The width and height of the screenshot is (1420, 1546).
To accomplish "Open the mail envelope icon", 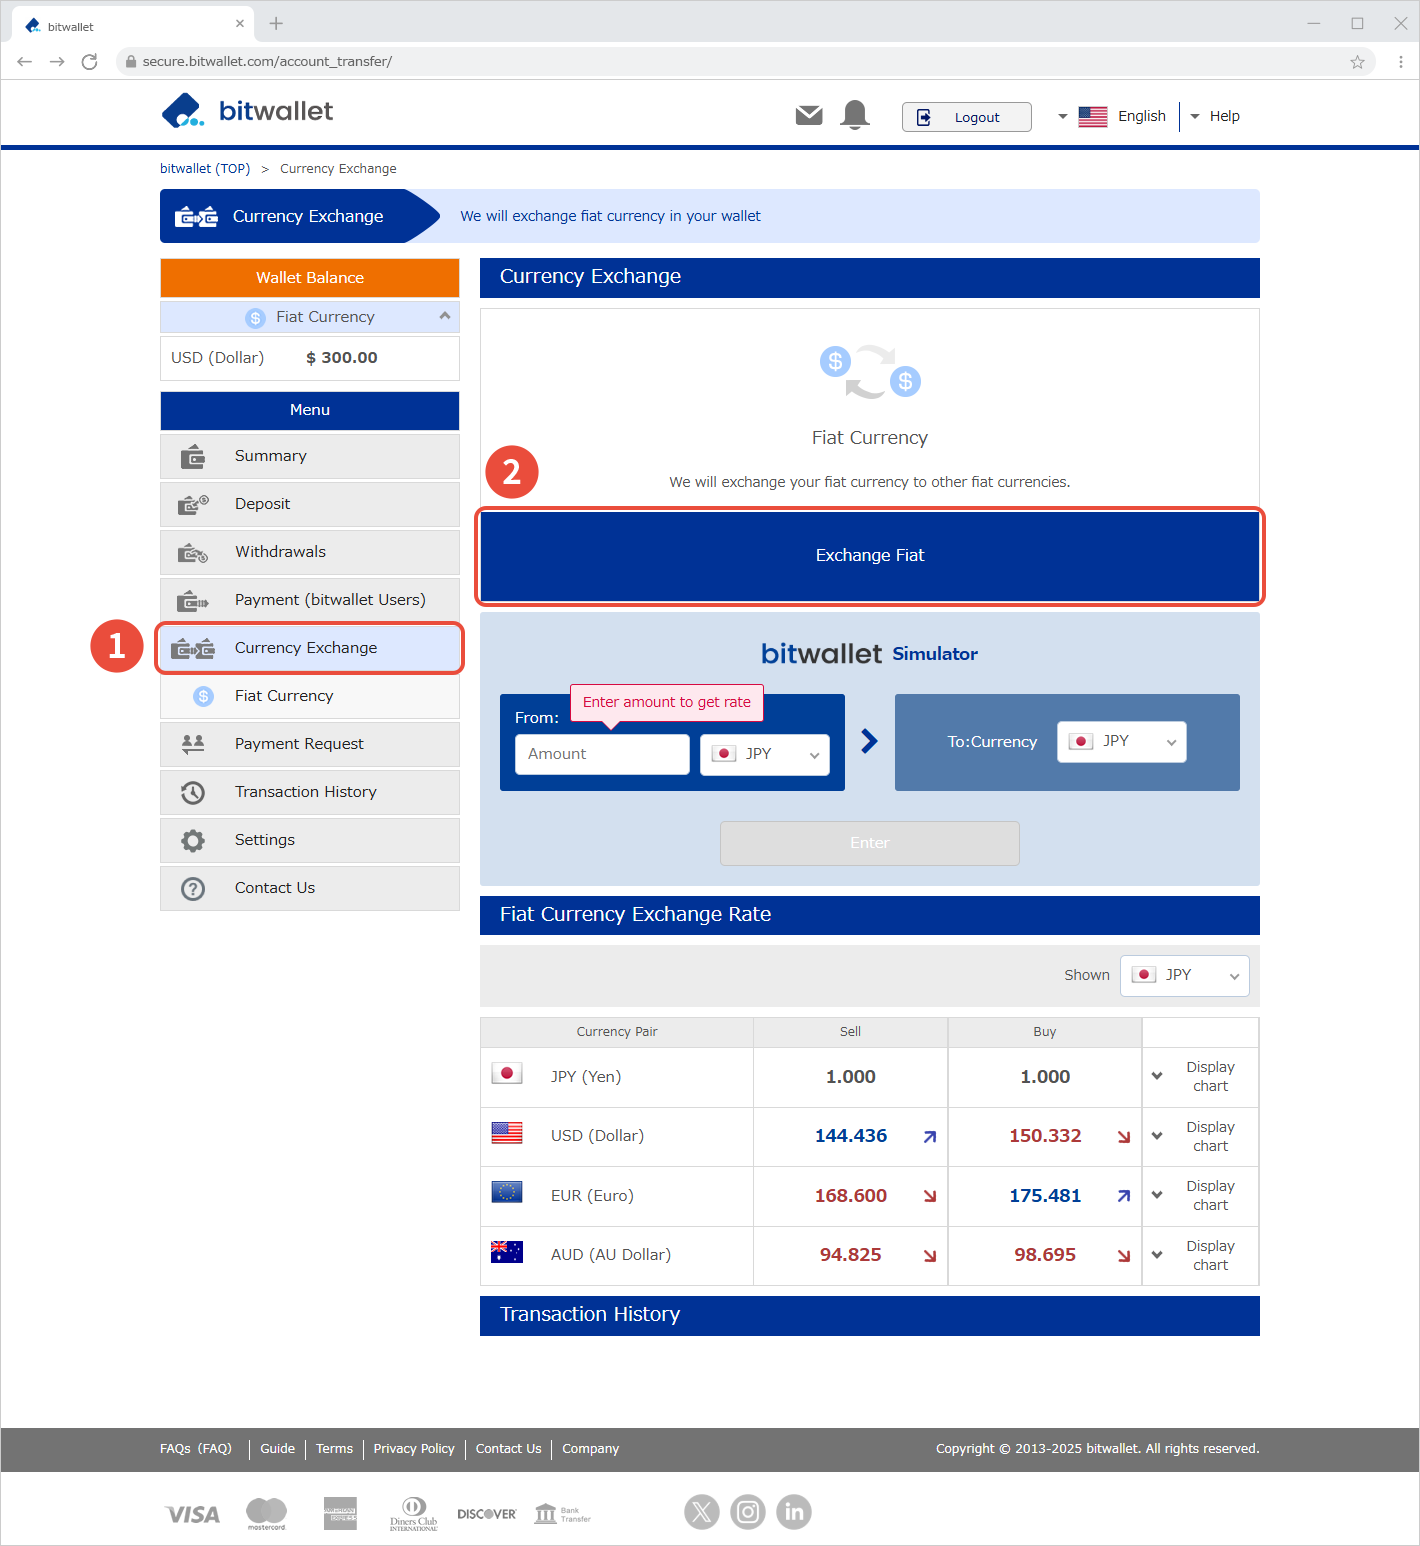I will click(x=809, y=116).
